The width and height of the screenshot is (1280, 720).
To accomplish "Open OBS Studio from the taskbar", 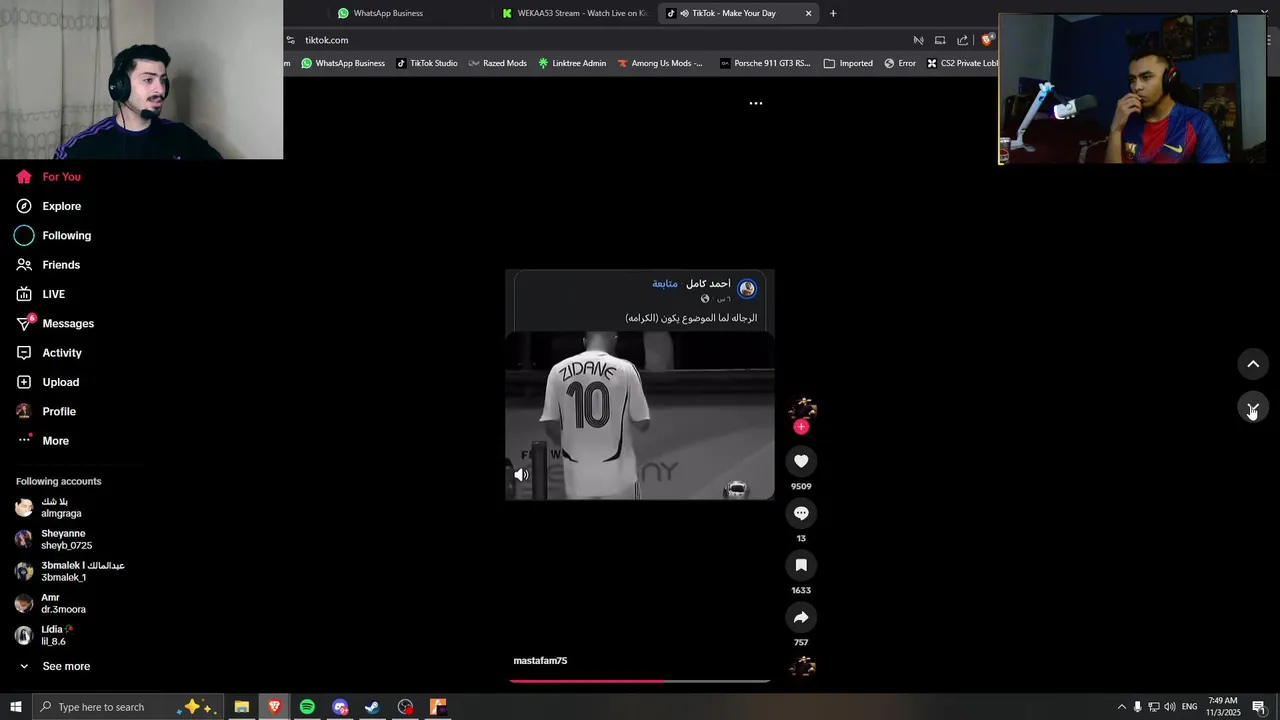I will coord(405,707).
